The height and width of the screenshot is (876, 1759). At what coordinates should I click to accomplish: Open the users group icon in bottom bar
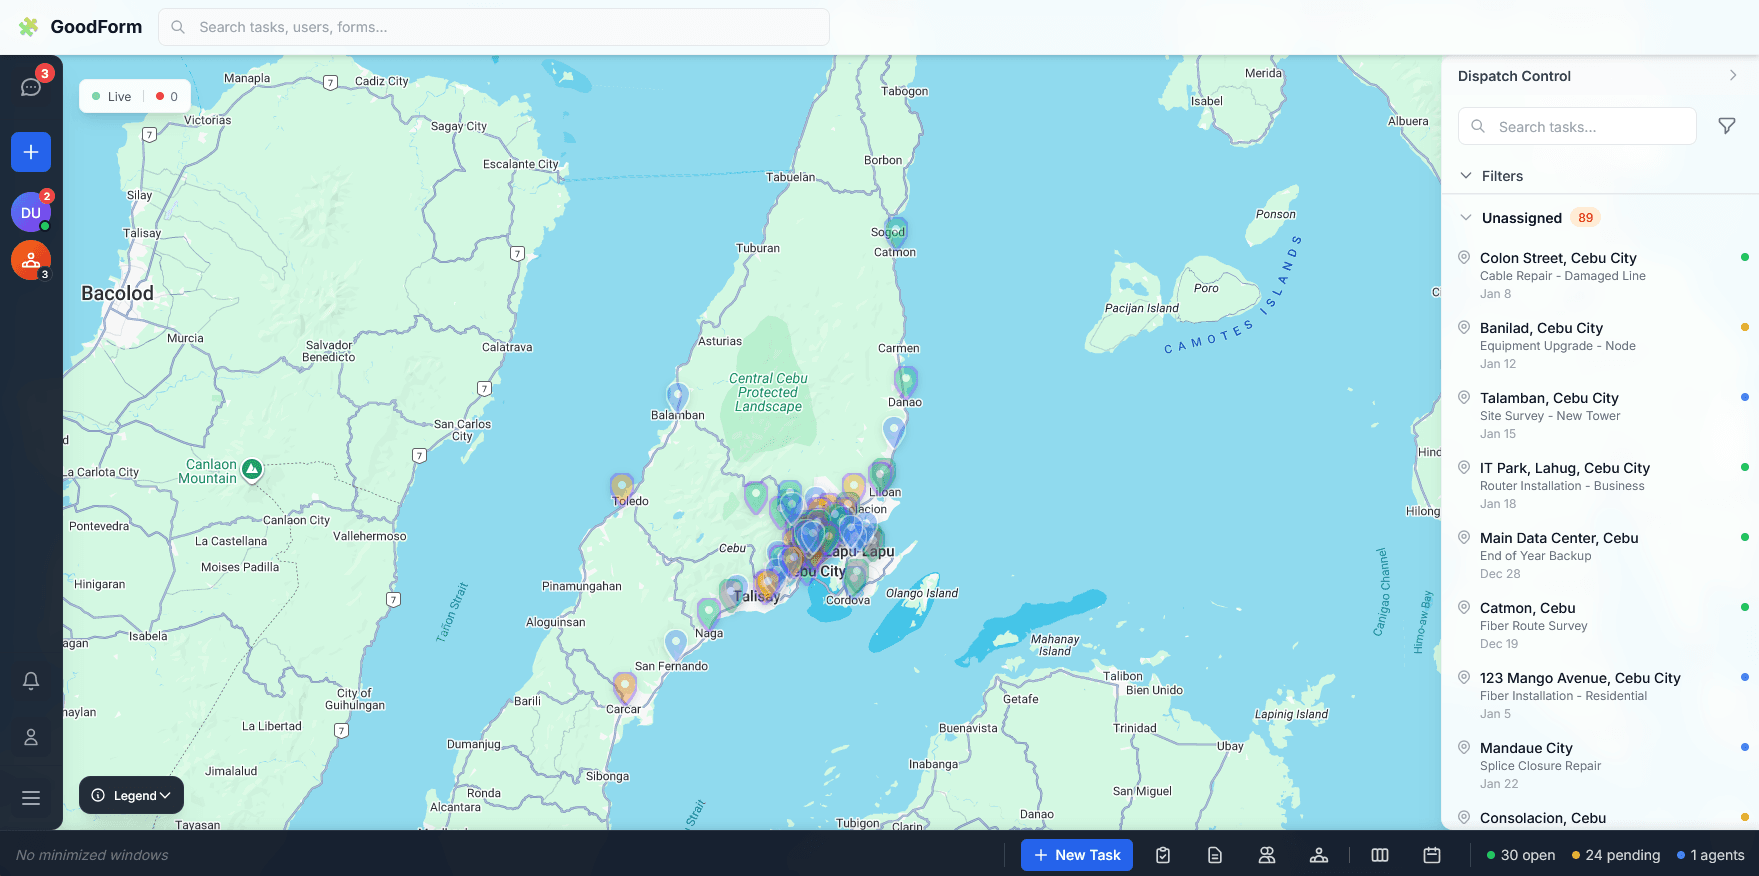click(1267, 855)
